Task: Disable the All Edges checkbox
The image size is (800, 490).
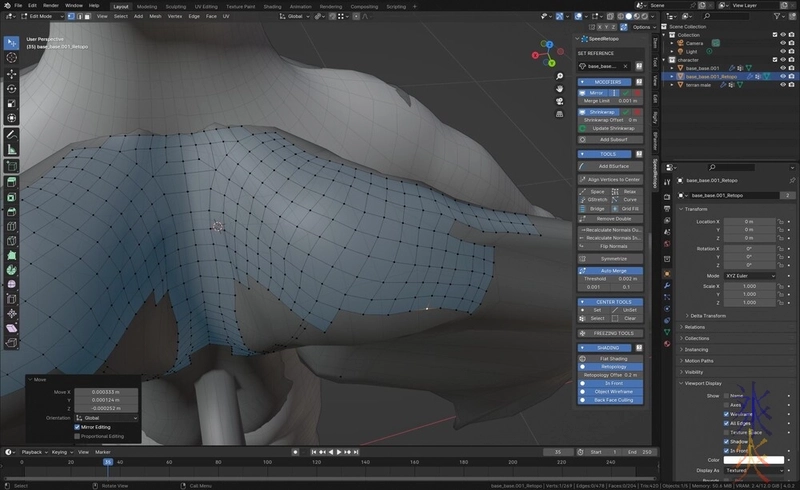Action: [x=727, y=423]
